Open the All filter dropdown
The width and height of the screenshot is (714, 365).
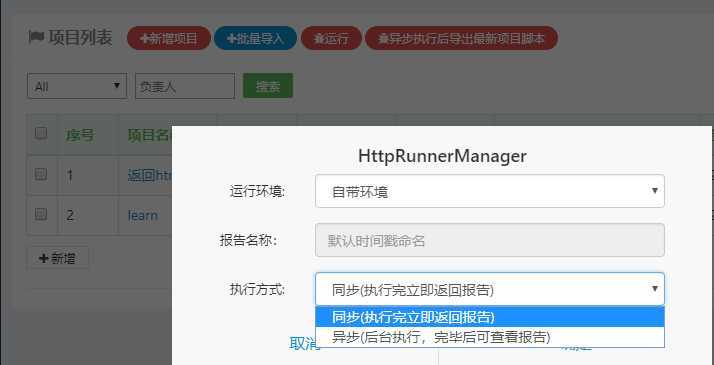(x=77, y=86)
